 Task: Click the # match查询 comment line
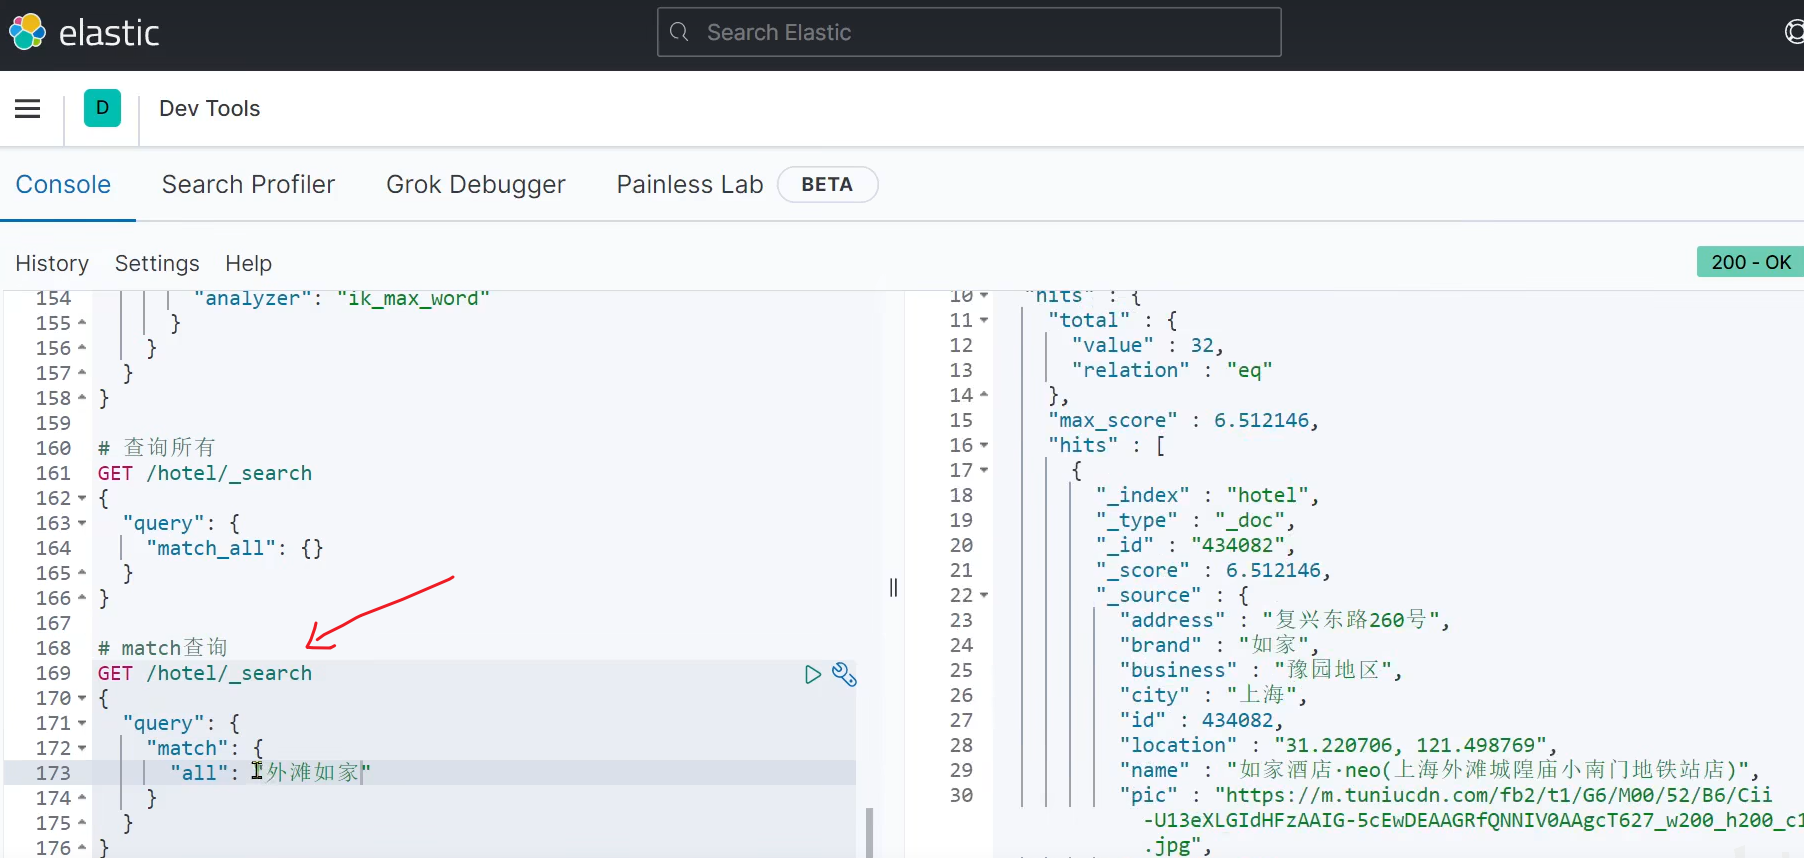pyautogui.click(x=163, y=648)
